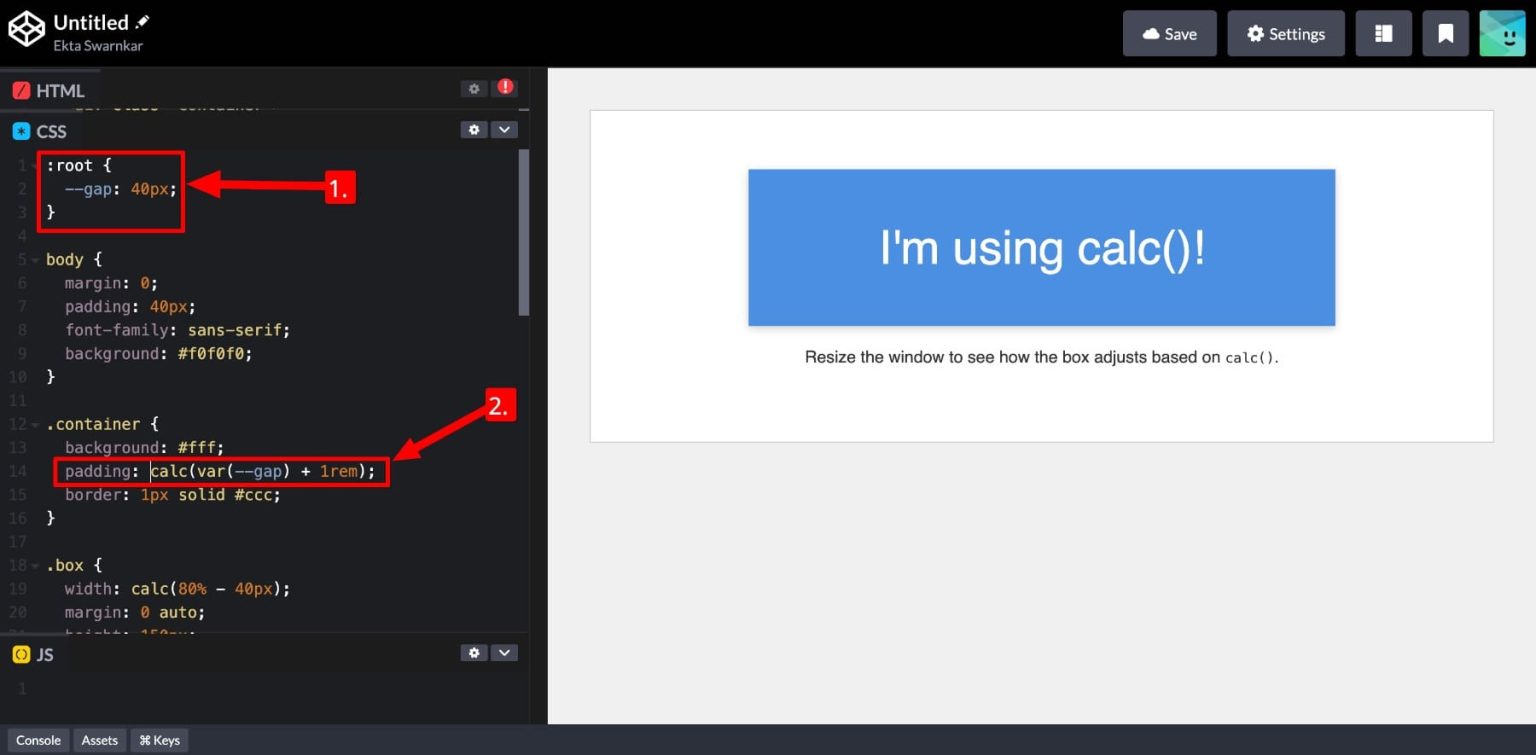Add this pen to a collection
This screenshot has height=755, width=1536.
(1445, 33)
